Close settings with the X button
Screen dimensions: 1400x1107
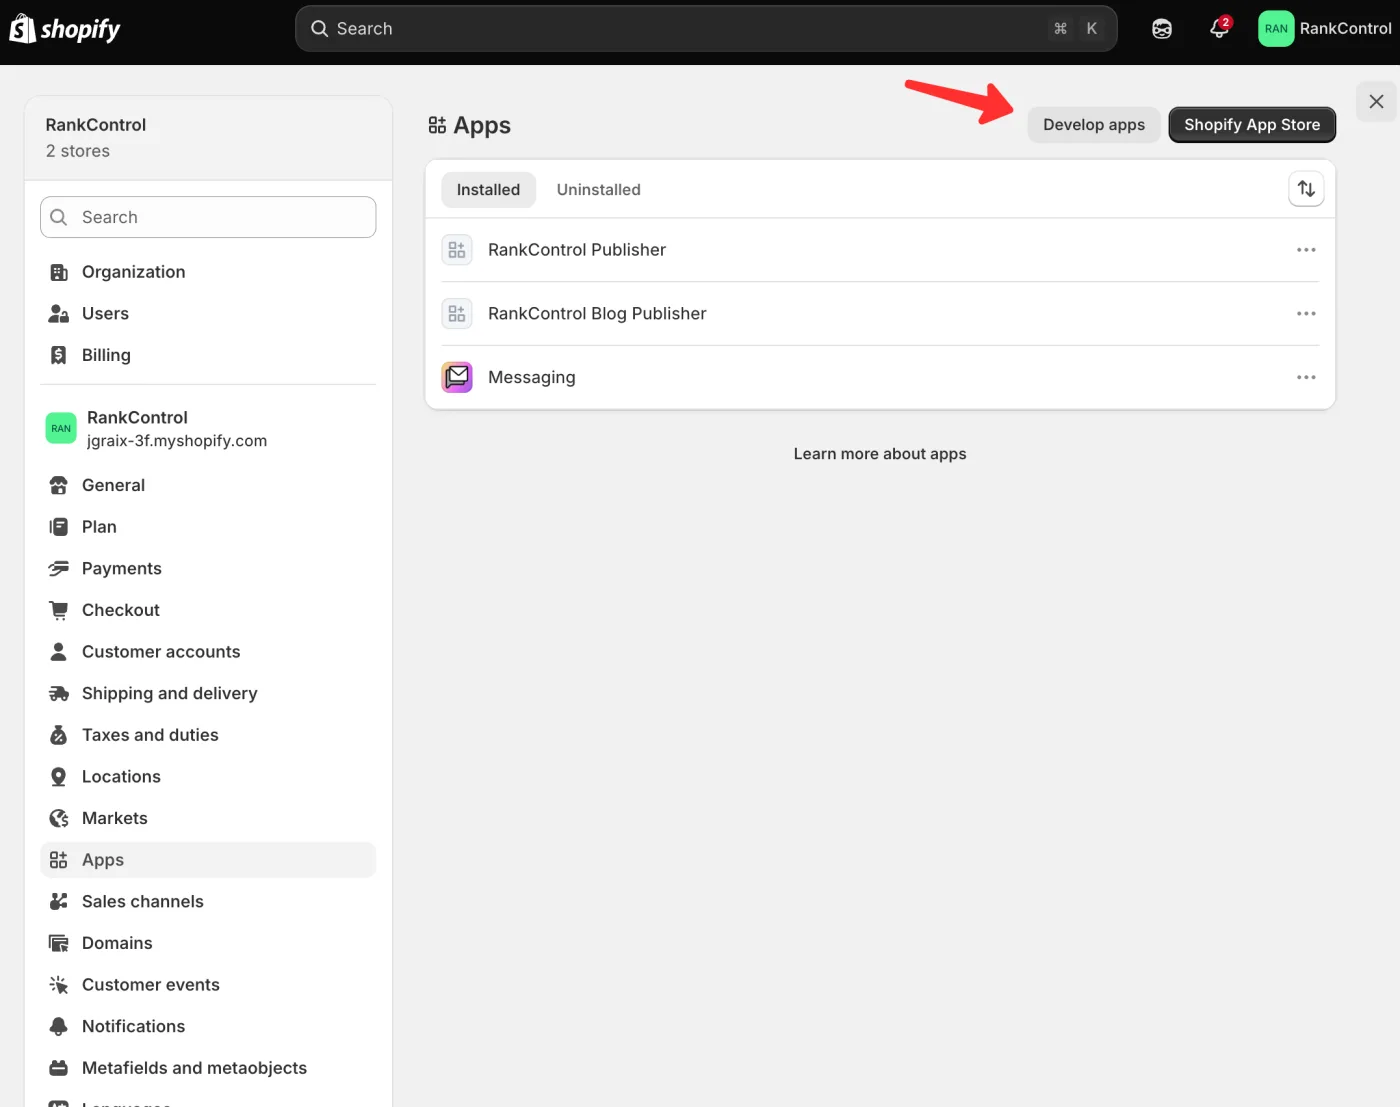point(1376,101)
